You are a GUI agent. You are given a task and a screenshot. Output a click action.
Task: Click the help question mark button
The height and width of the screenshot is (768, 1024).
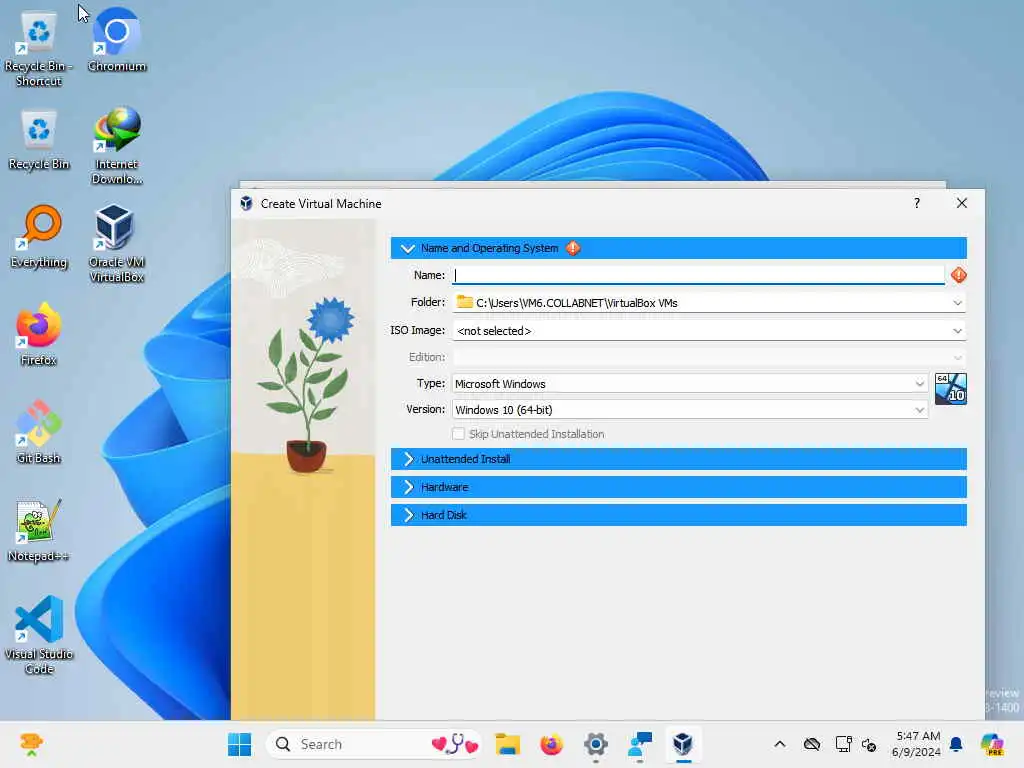tap(917, 203)
